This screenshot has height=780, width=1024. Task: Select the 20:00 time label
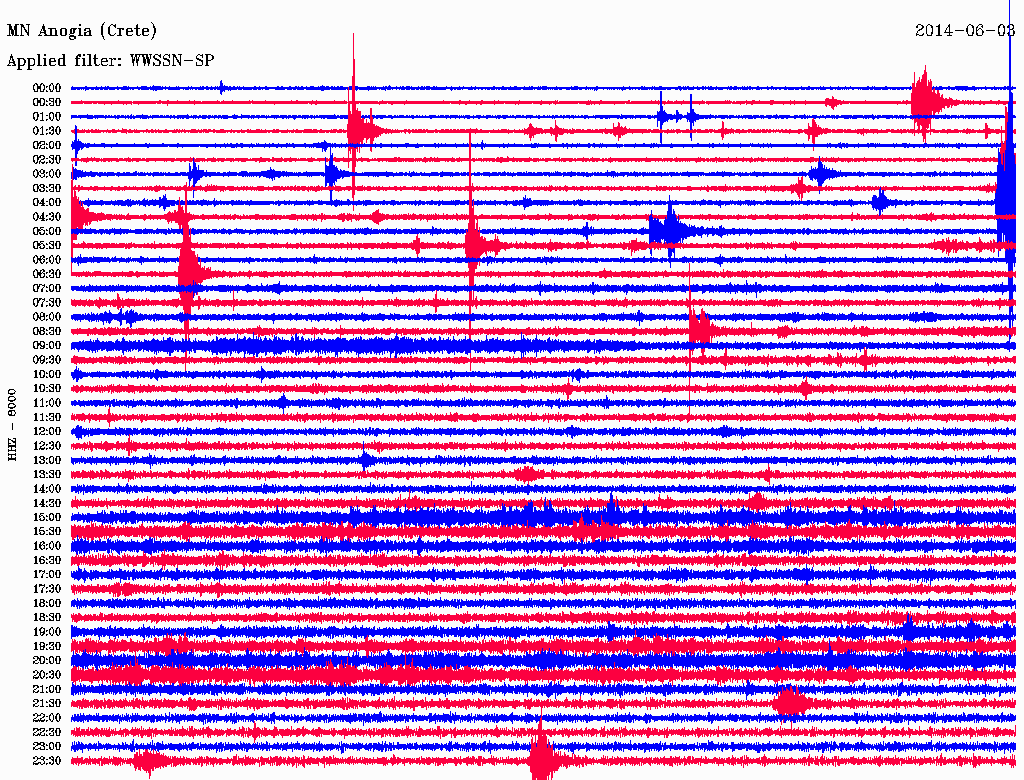[x=47, y=660]
